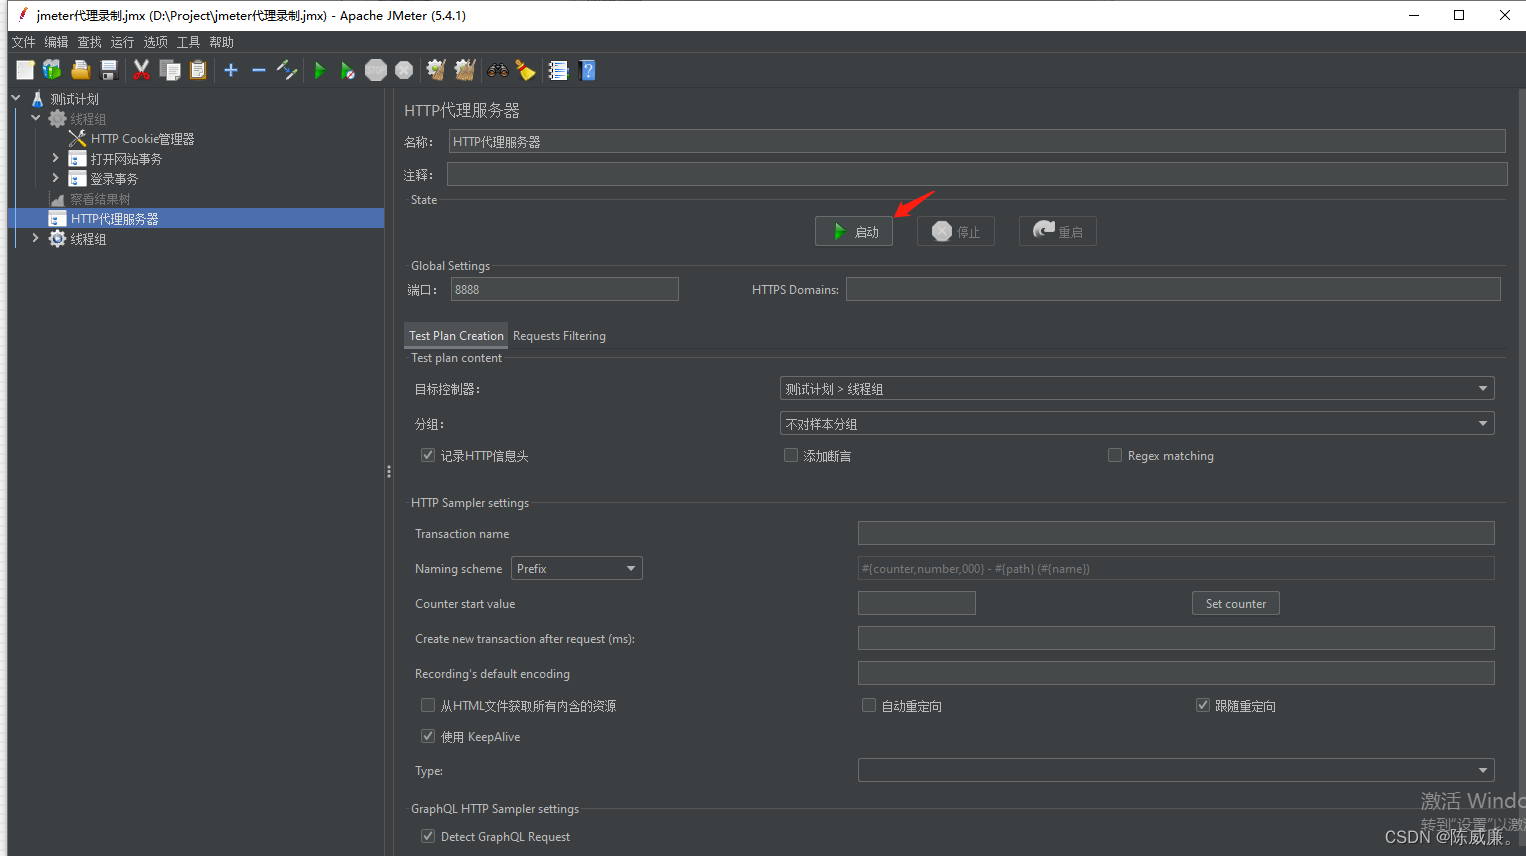Collapse the 测试计划 tree node
This screenshot has height=856, width=1526.
click(16, 98)
